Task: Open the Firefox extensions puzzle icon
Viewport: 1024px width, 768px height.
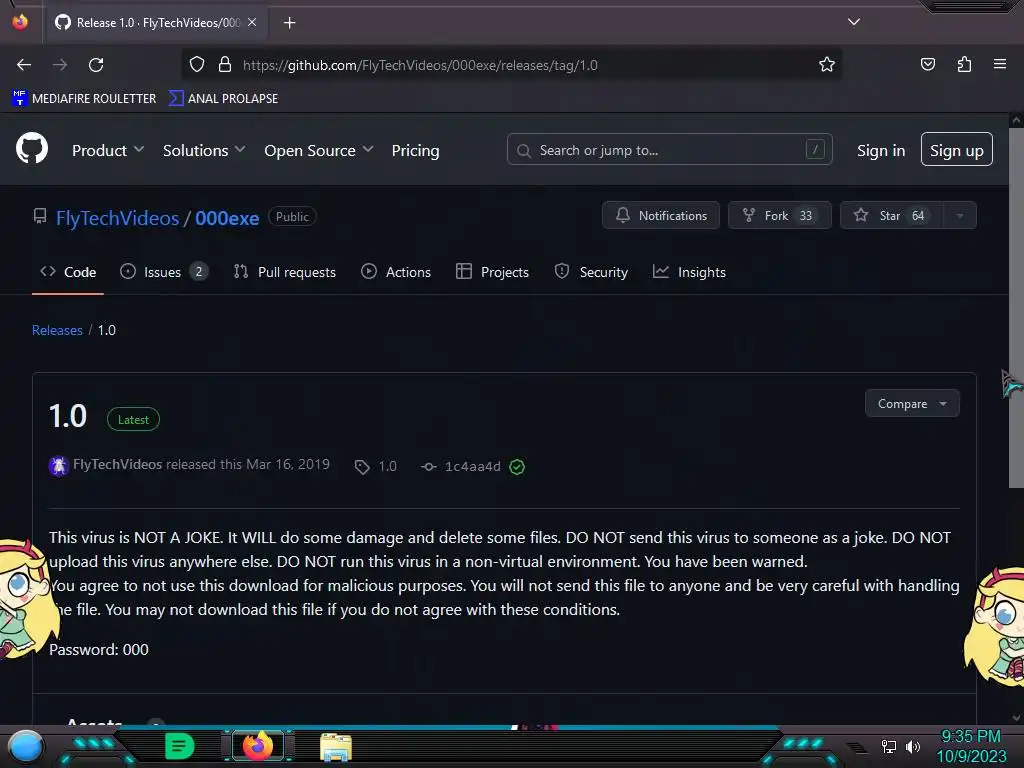Action: pos(964,64)
